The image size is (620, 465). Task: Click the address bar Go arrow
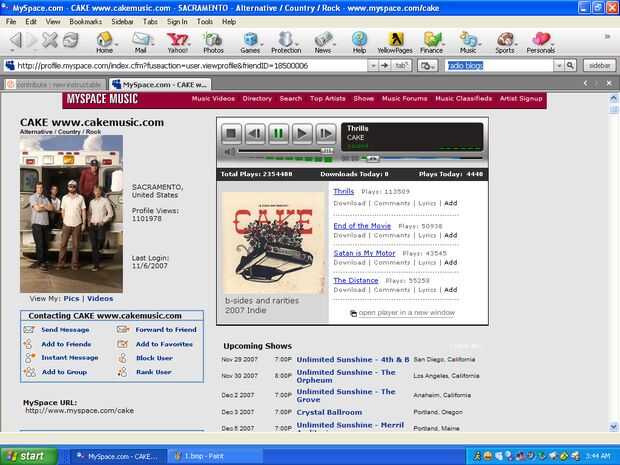[384, 66]
